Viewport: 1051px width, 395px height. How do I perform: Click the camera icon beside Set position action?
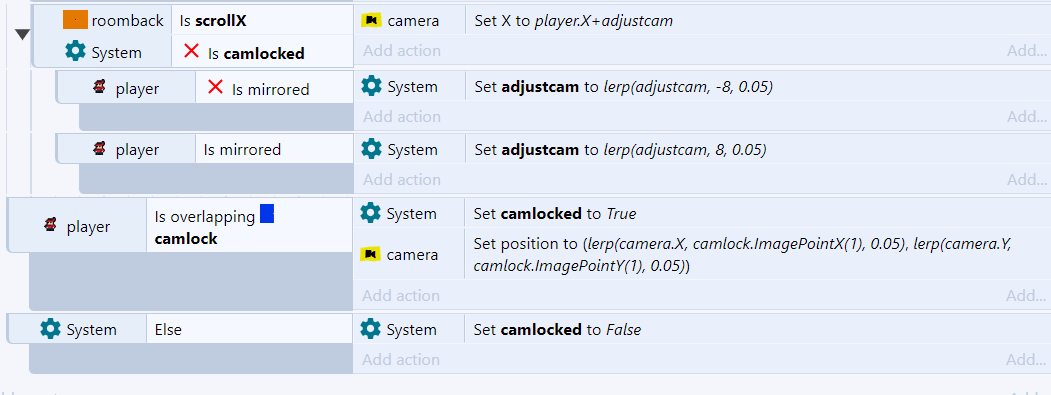371,254
